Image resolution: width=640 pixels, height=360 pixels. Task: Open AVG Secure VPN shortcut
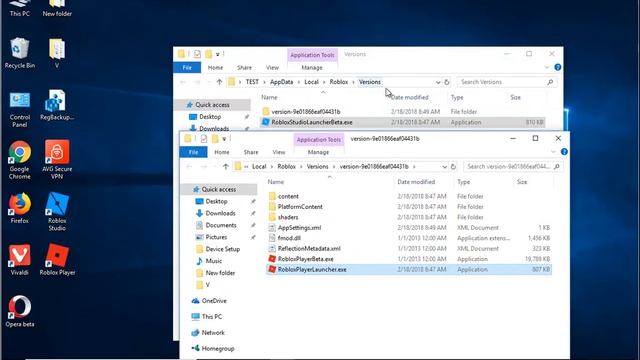pyautogui.click(x=57, y=160)
